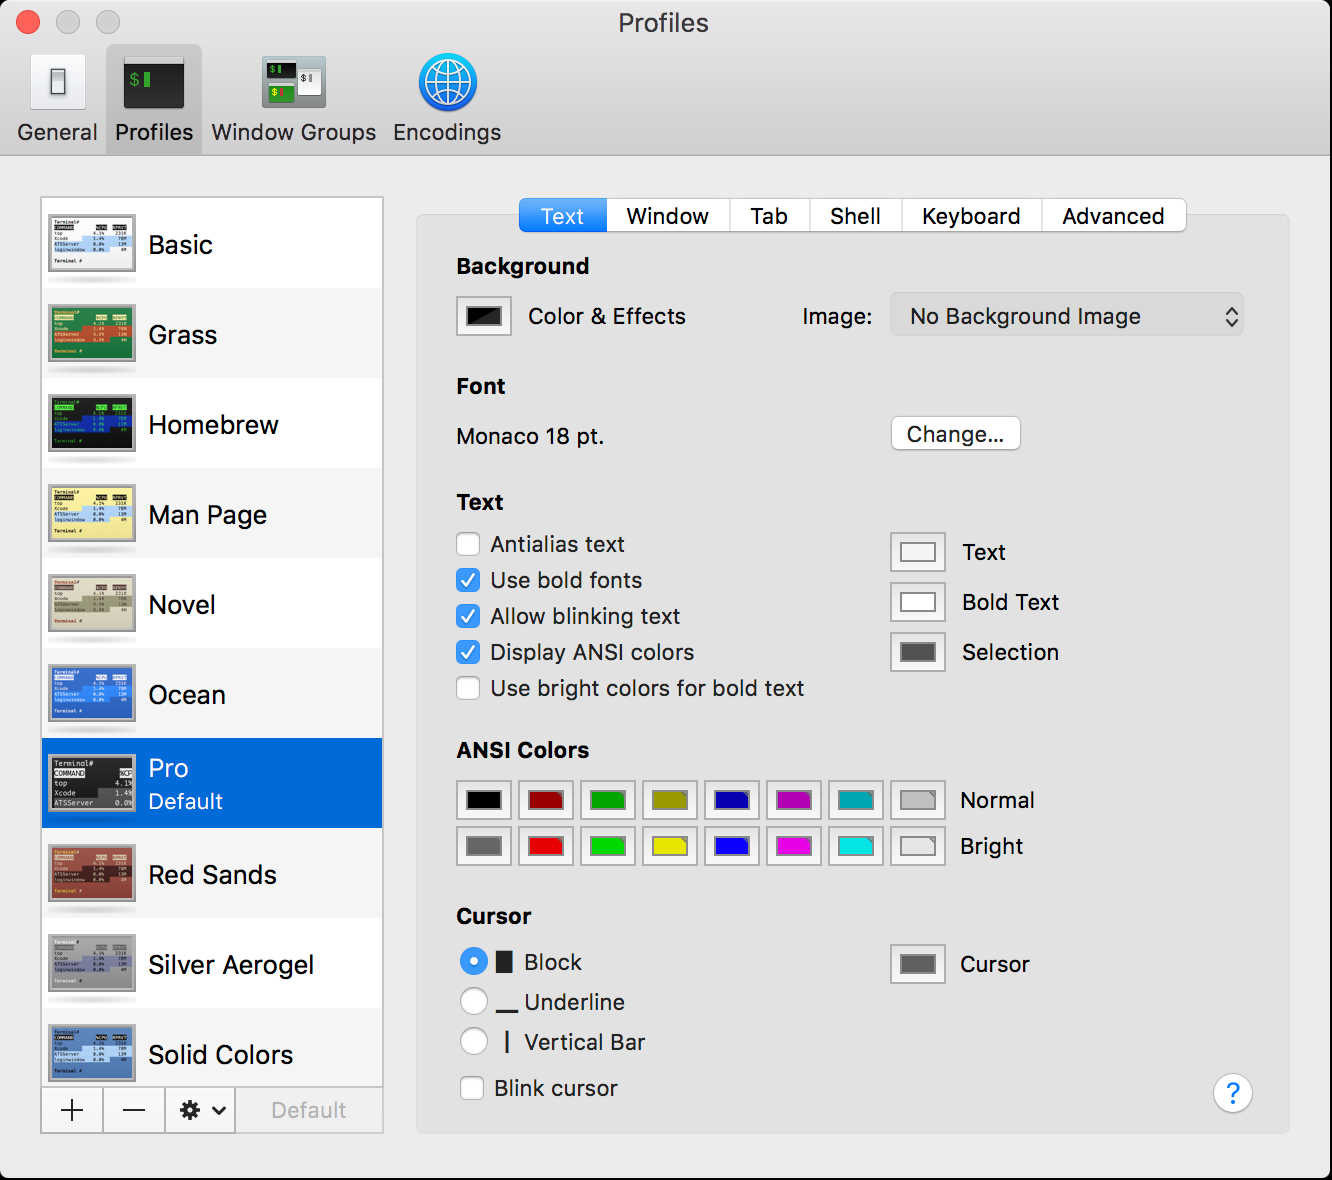
Task: Open the help question mark button
Action: coord(1232,1093)
